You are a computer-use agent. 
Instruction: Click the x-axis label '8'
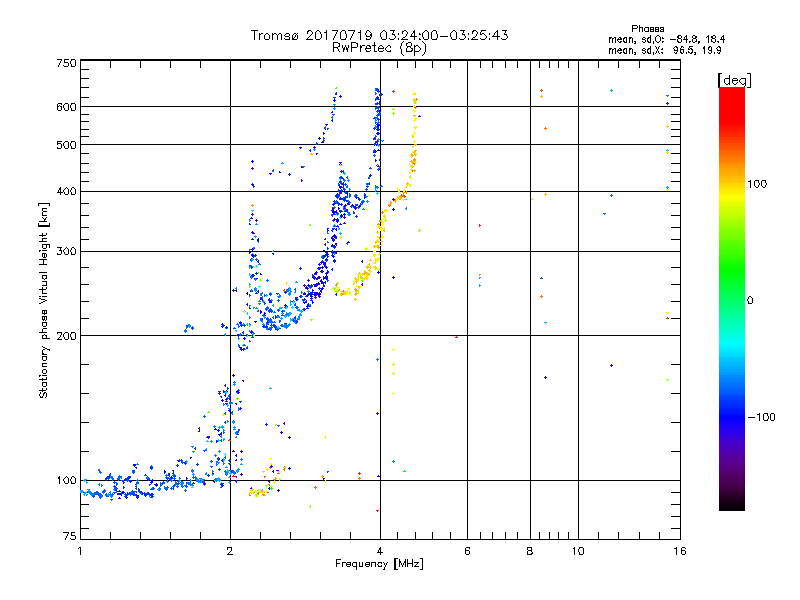pyautogui.click(x=530, y=551)
